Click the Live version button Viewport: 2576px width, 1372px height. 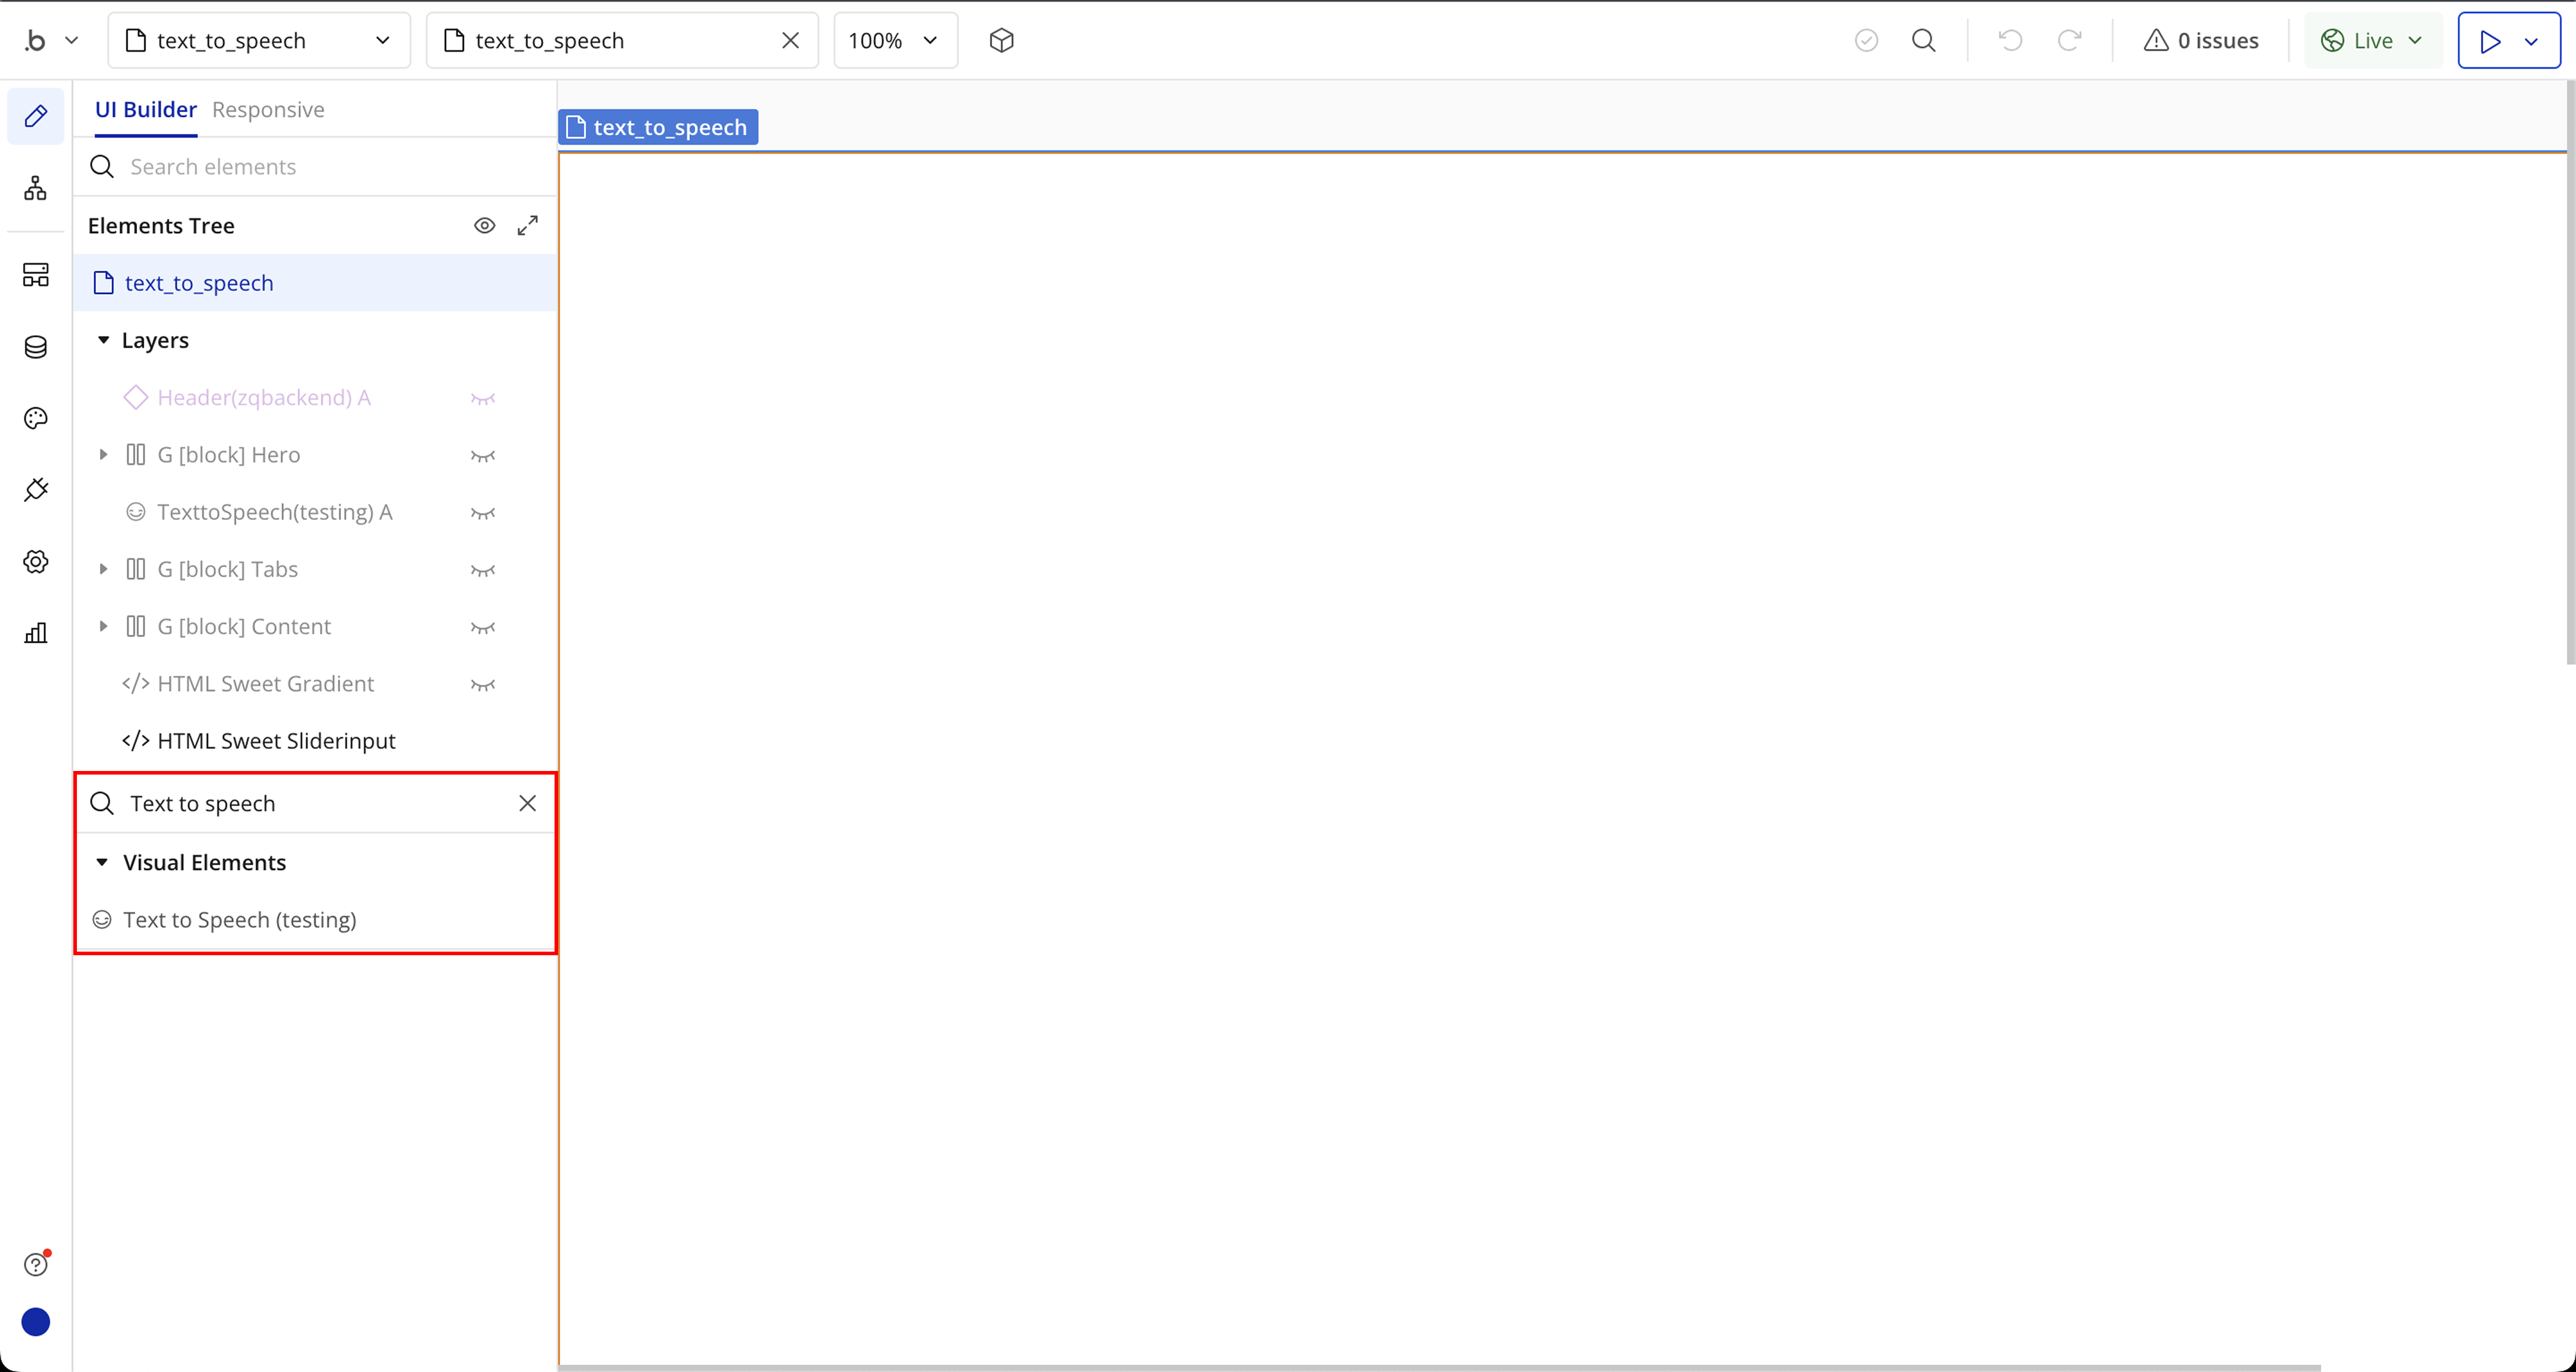(x=2372, y=40)
